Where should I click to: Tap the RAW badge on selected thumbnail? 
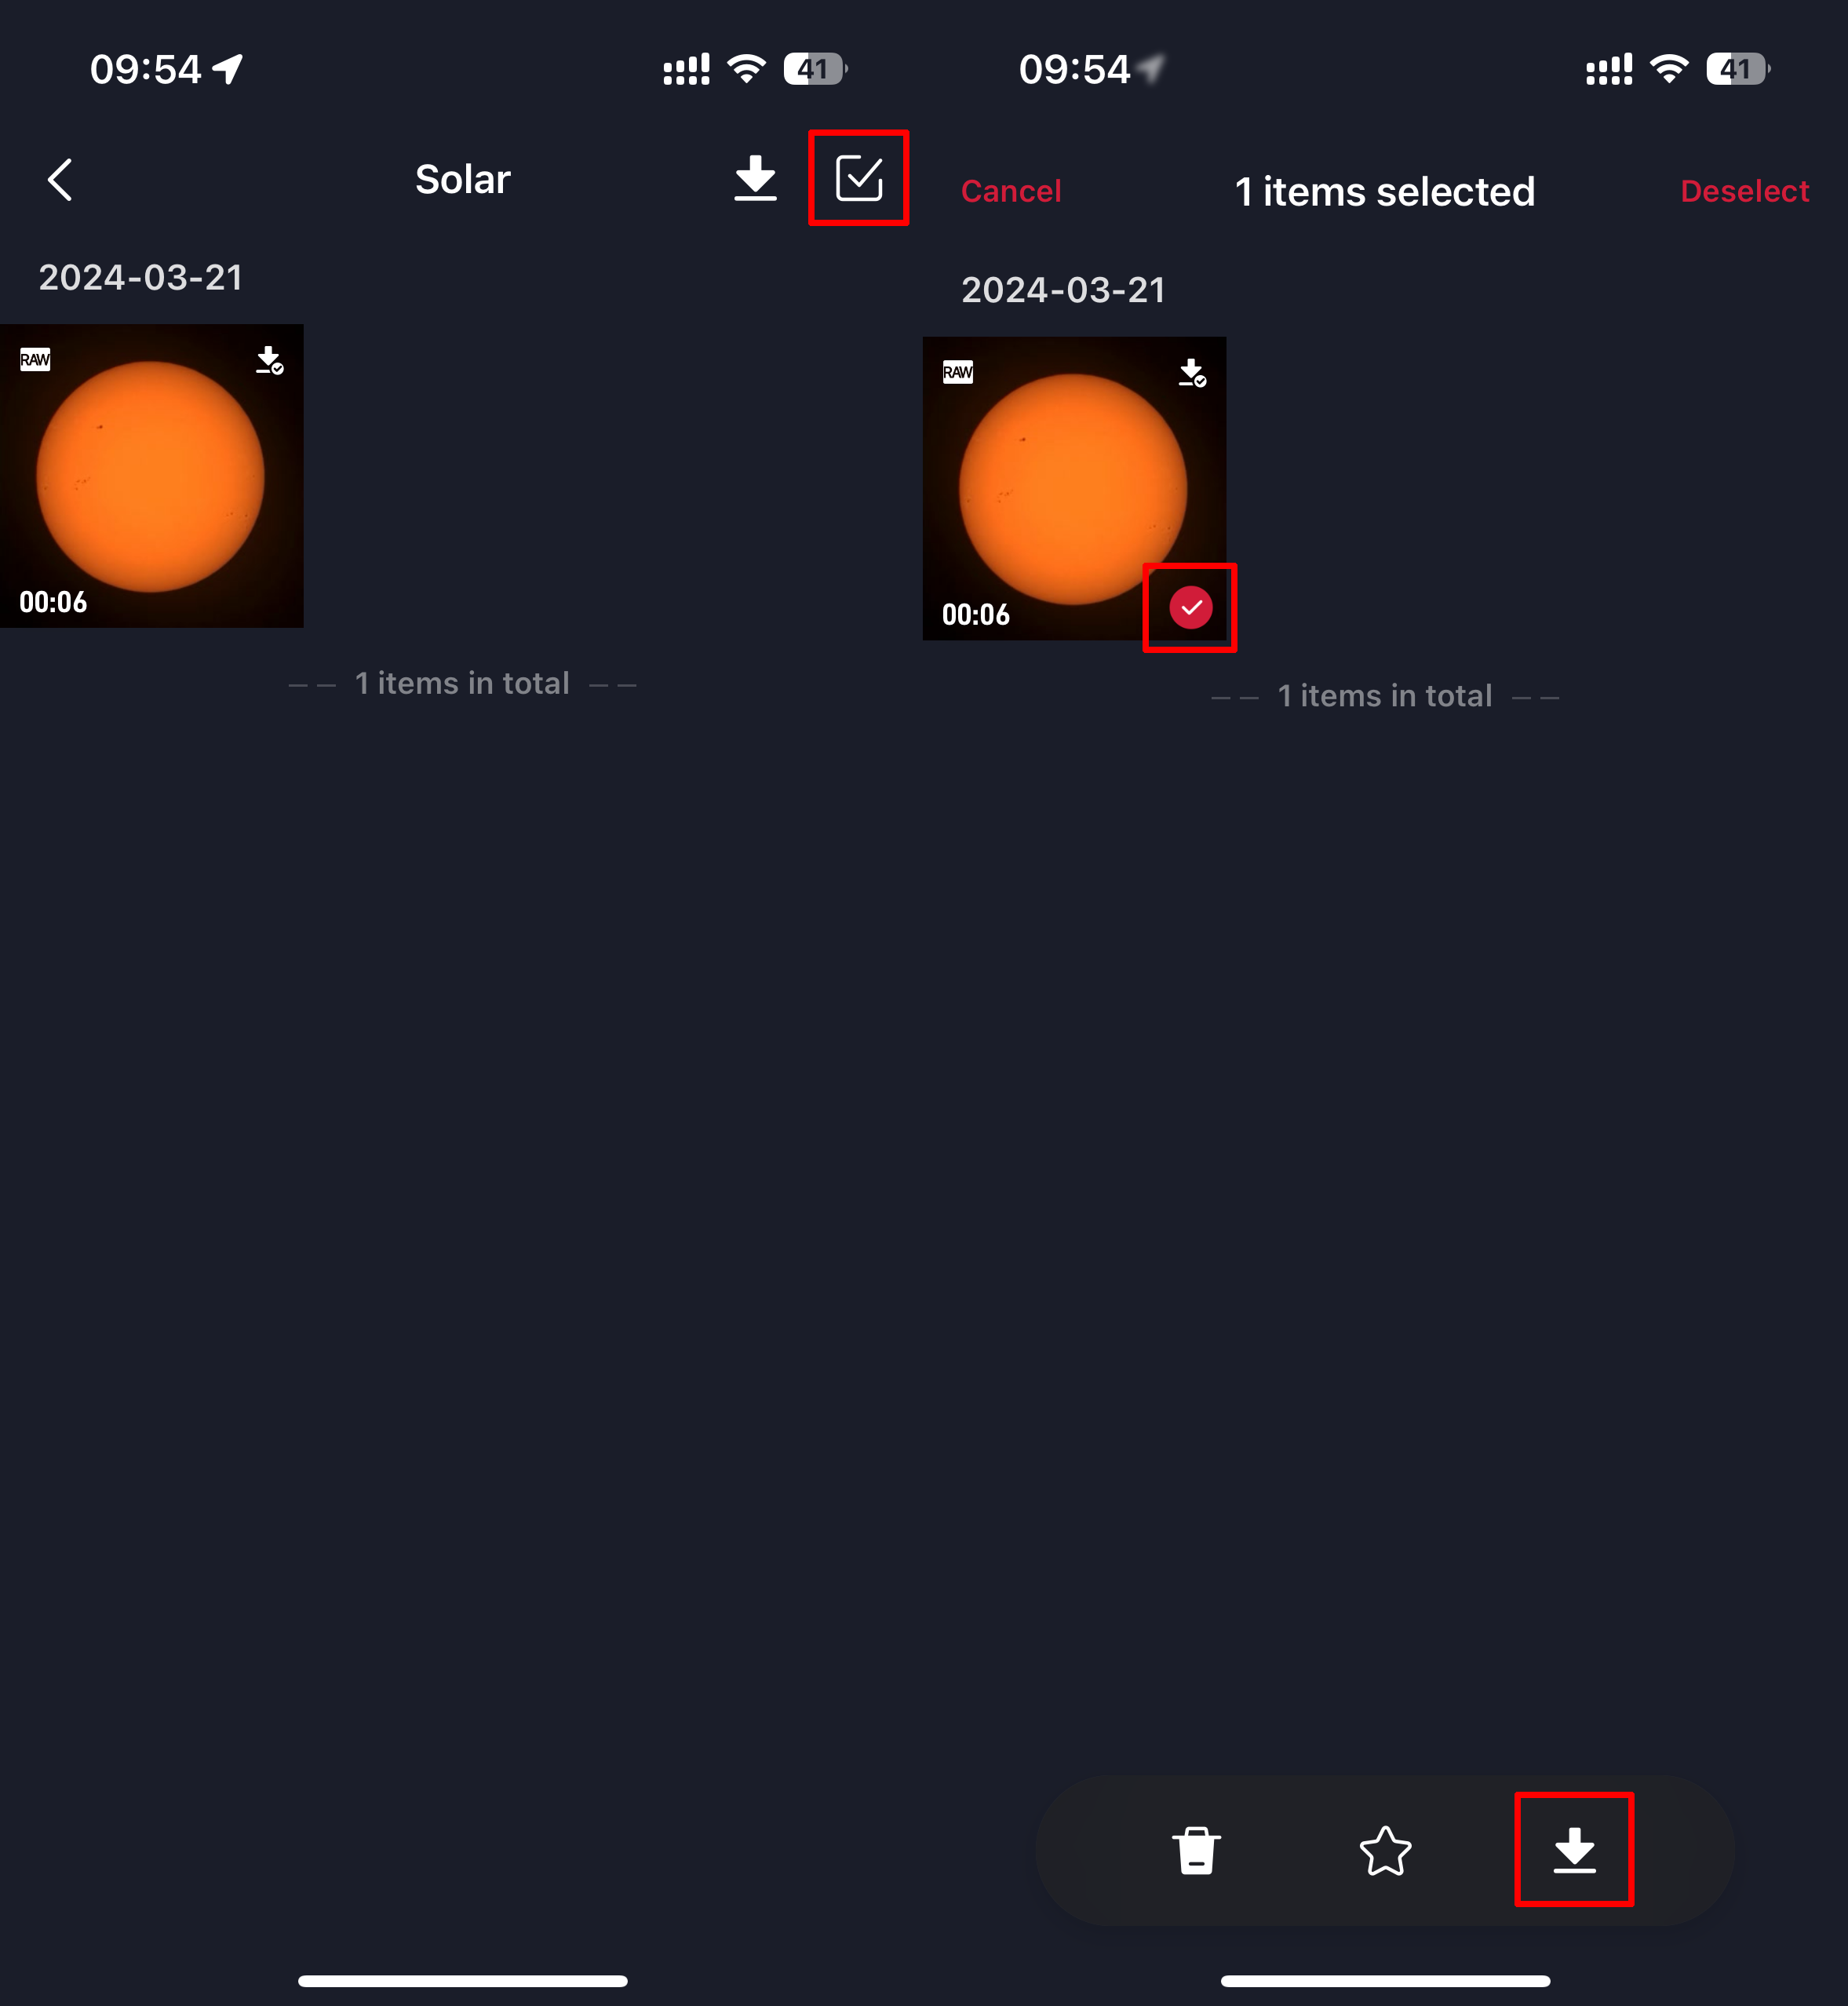pyautogui.click(x=958, y=372)
